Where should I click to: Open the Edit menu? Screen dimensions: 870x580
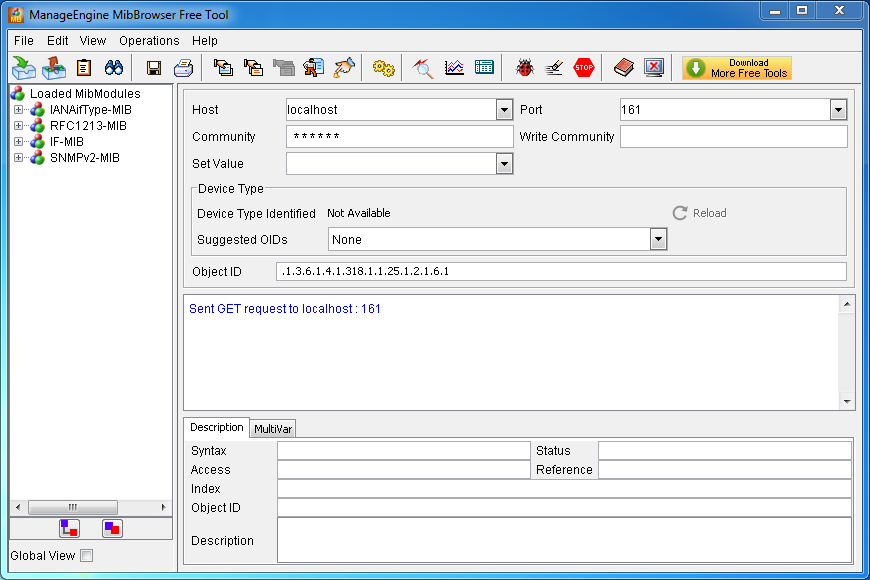pyautogui.click(x=58, y=41)
